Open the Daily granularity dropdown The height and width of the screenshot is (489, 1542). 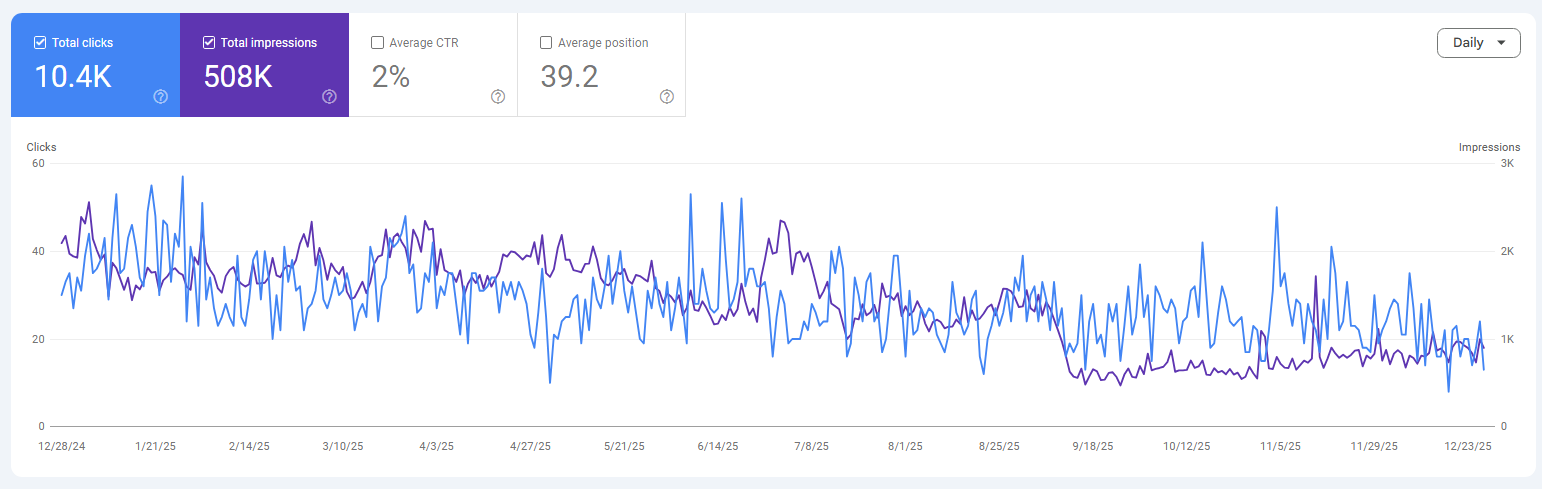(1478, 43)
